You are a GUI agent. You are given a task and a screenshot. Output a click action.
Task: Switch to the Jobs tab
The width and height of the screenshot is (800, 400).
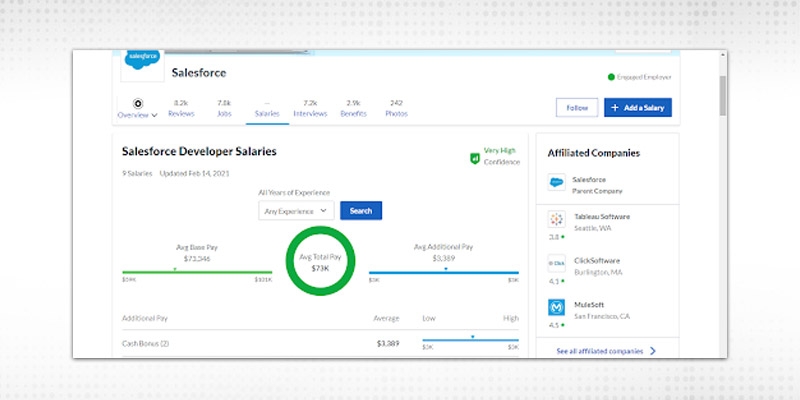click(224, 108)
